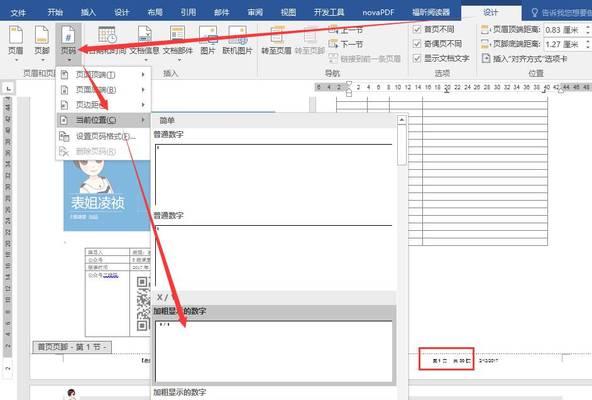Screen dimensions: 592x400
Task: Open the 页眉 header gallery icon
Action: [16, 41]
